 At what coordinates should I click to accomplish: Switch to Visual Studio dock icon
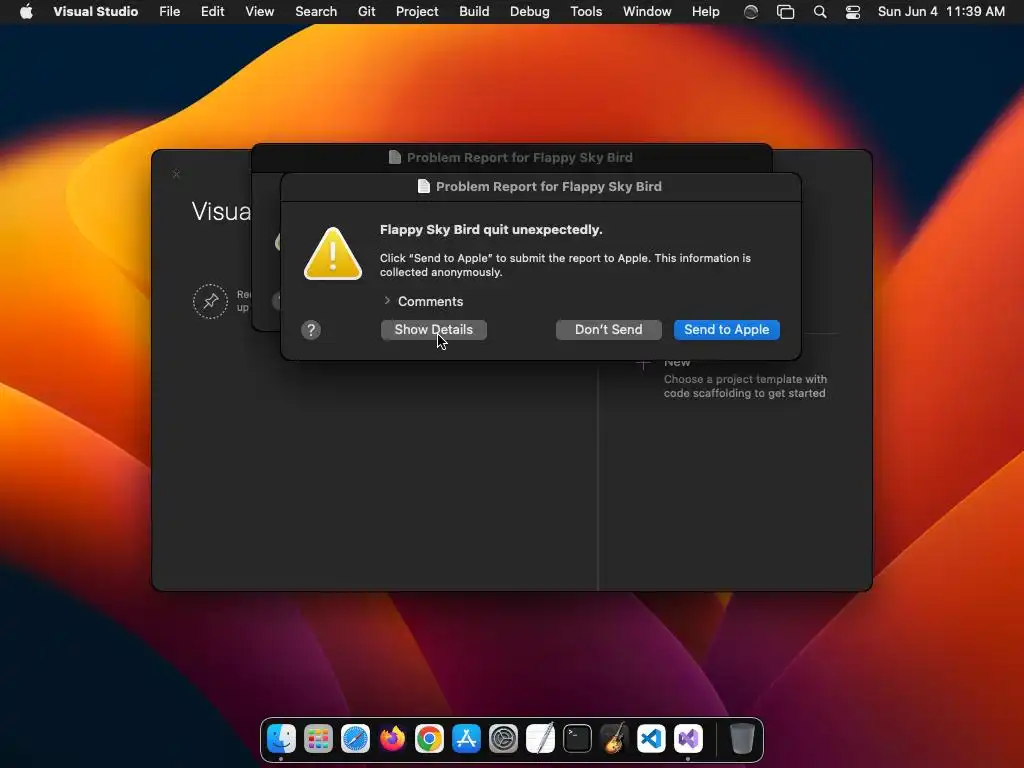tap(688, 739)
